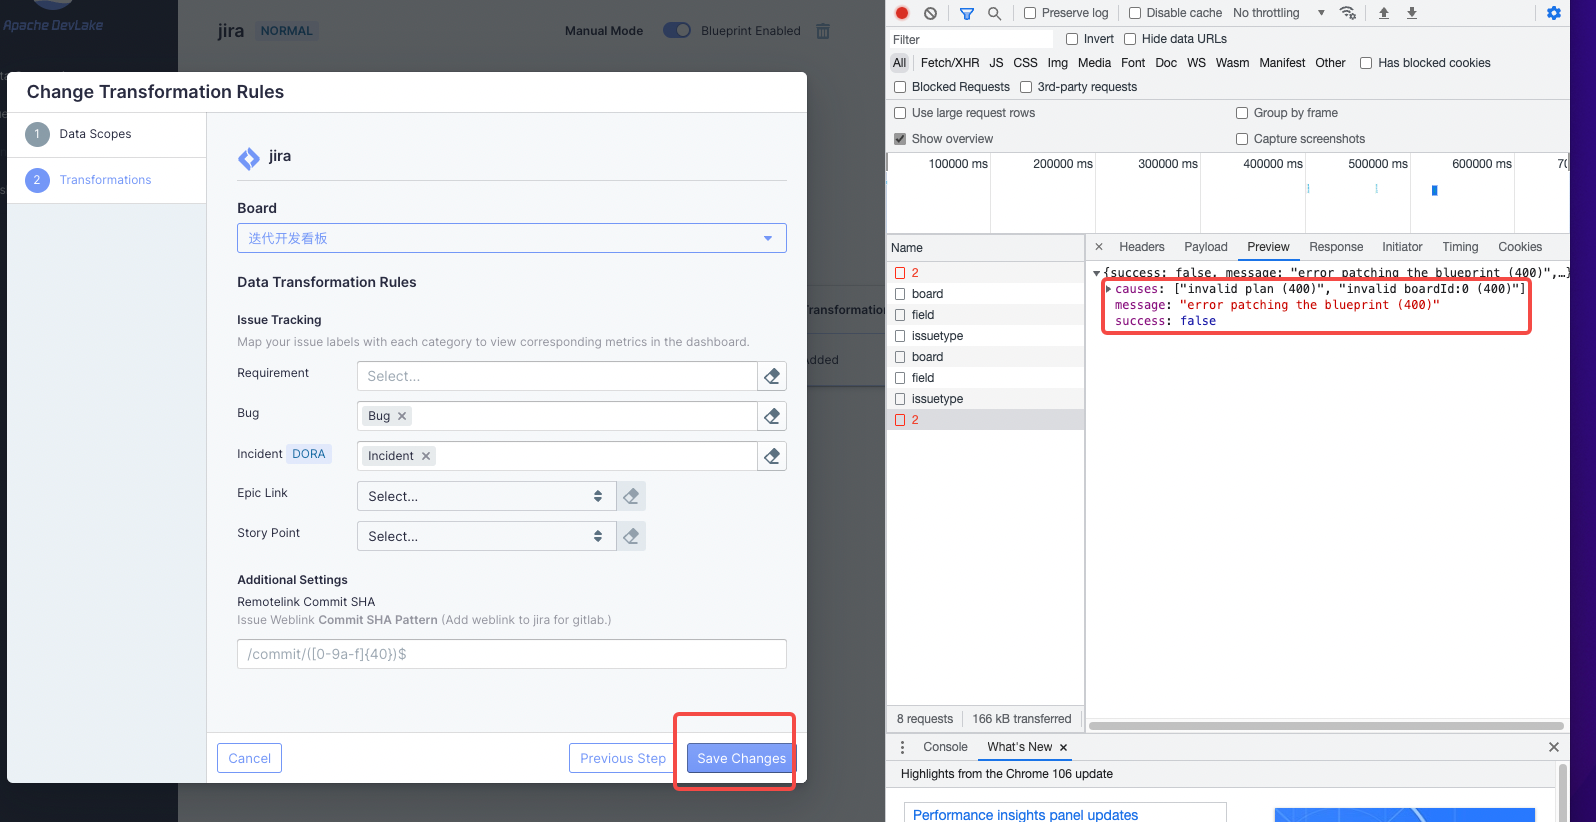
Task: Clear the network log
Action: tap(930, 13)
